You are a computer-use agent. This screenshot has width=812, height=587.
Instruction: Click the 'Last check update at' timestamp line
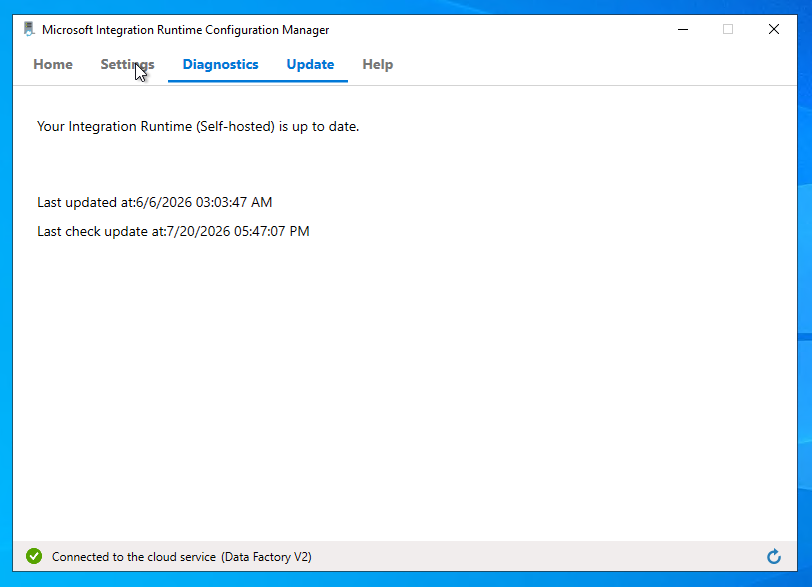(x=173, y=231)
